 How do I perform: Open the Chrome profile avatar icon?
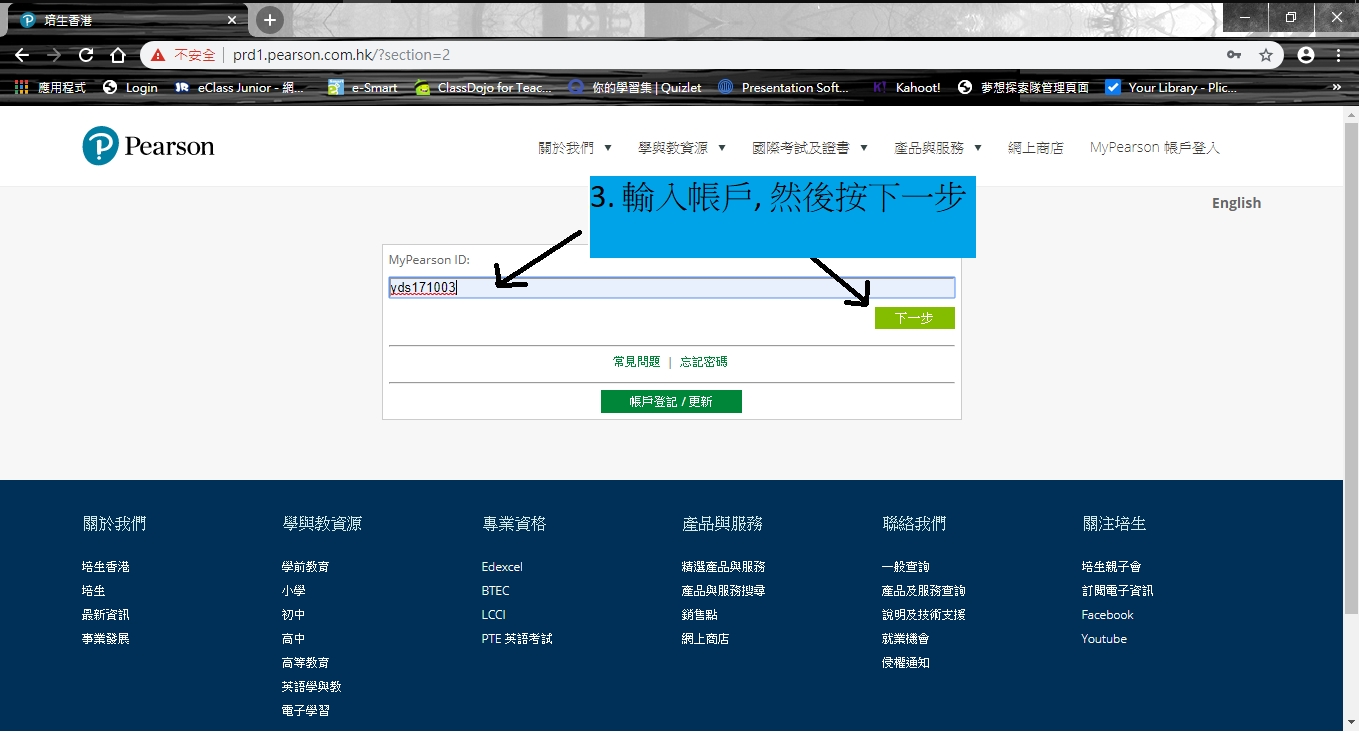point(1306,55)
